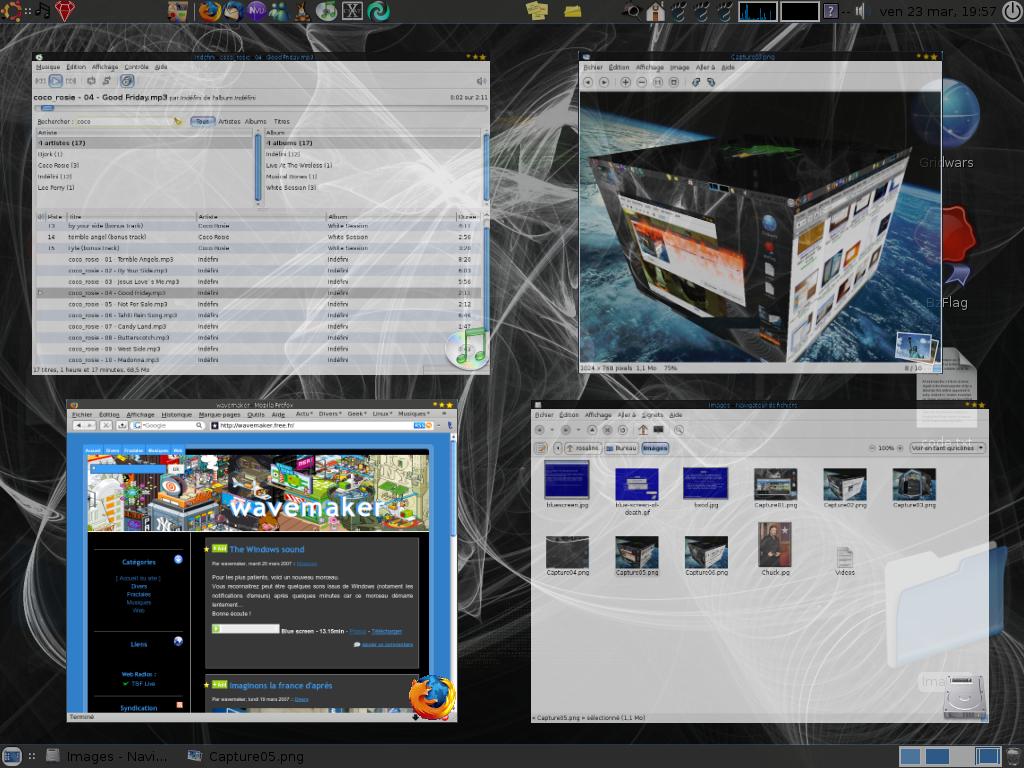This screenshot has width=1024, height=768.
Task: Zoom in on the image in viewer
Action: pyautogui.click(x=626, y=82)
